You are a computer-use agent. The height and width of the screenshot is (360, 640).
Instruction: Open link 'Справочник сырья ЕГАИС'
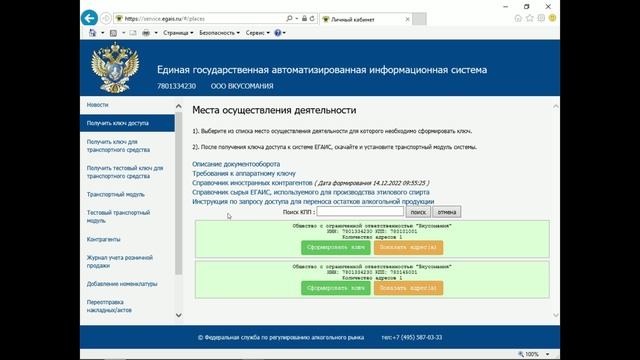[x=311, y=192]
